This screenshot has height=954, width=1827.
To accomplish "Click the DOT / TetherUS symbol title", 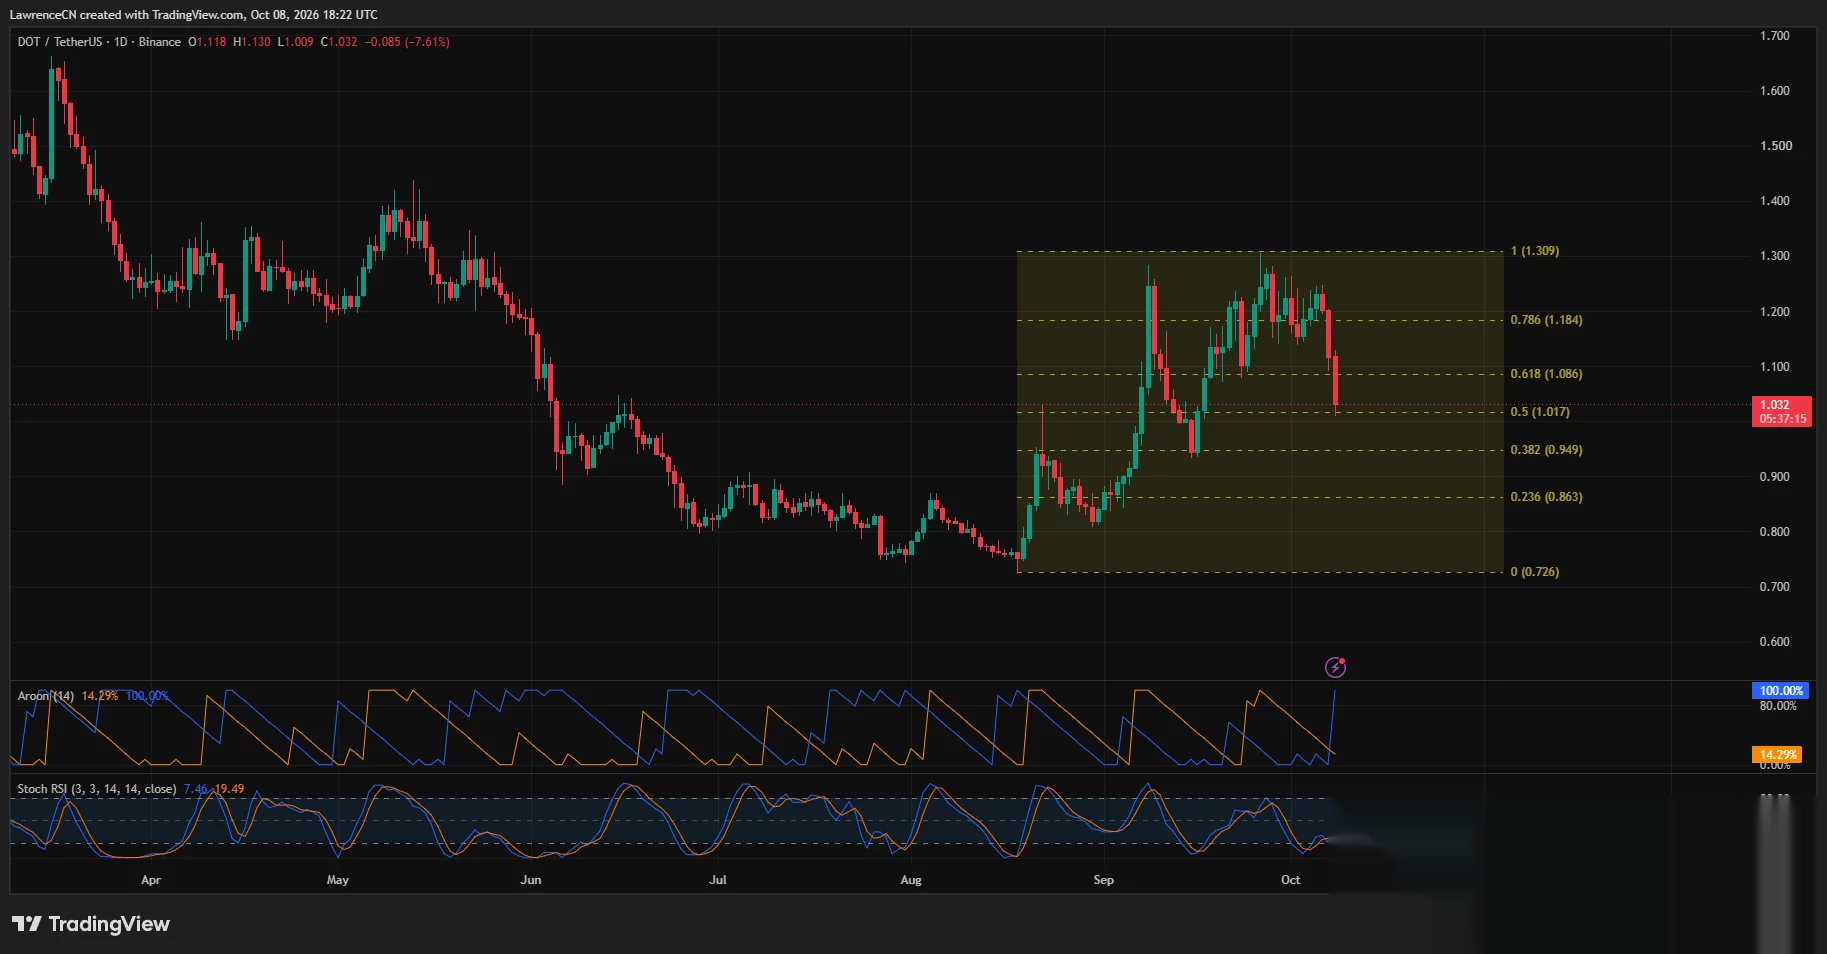I will point(60,42).
